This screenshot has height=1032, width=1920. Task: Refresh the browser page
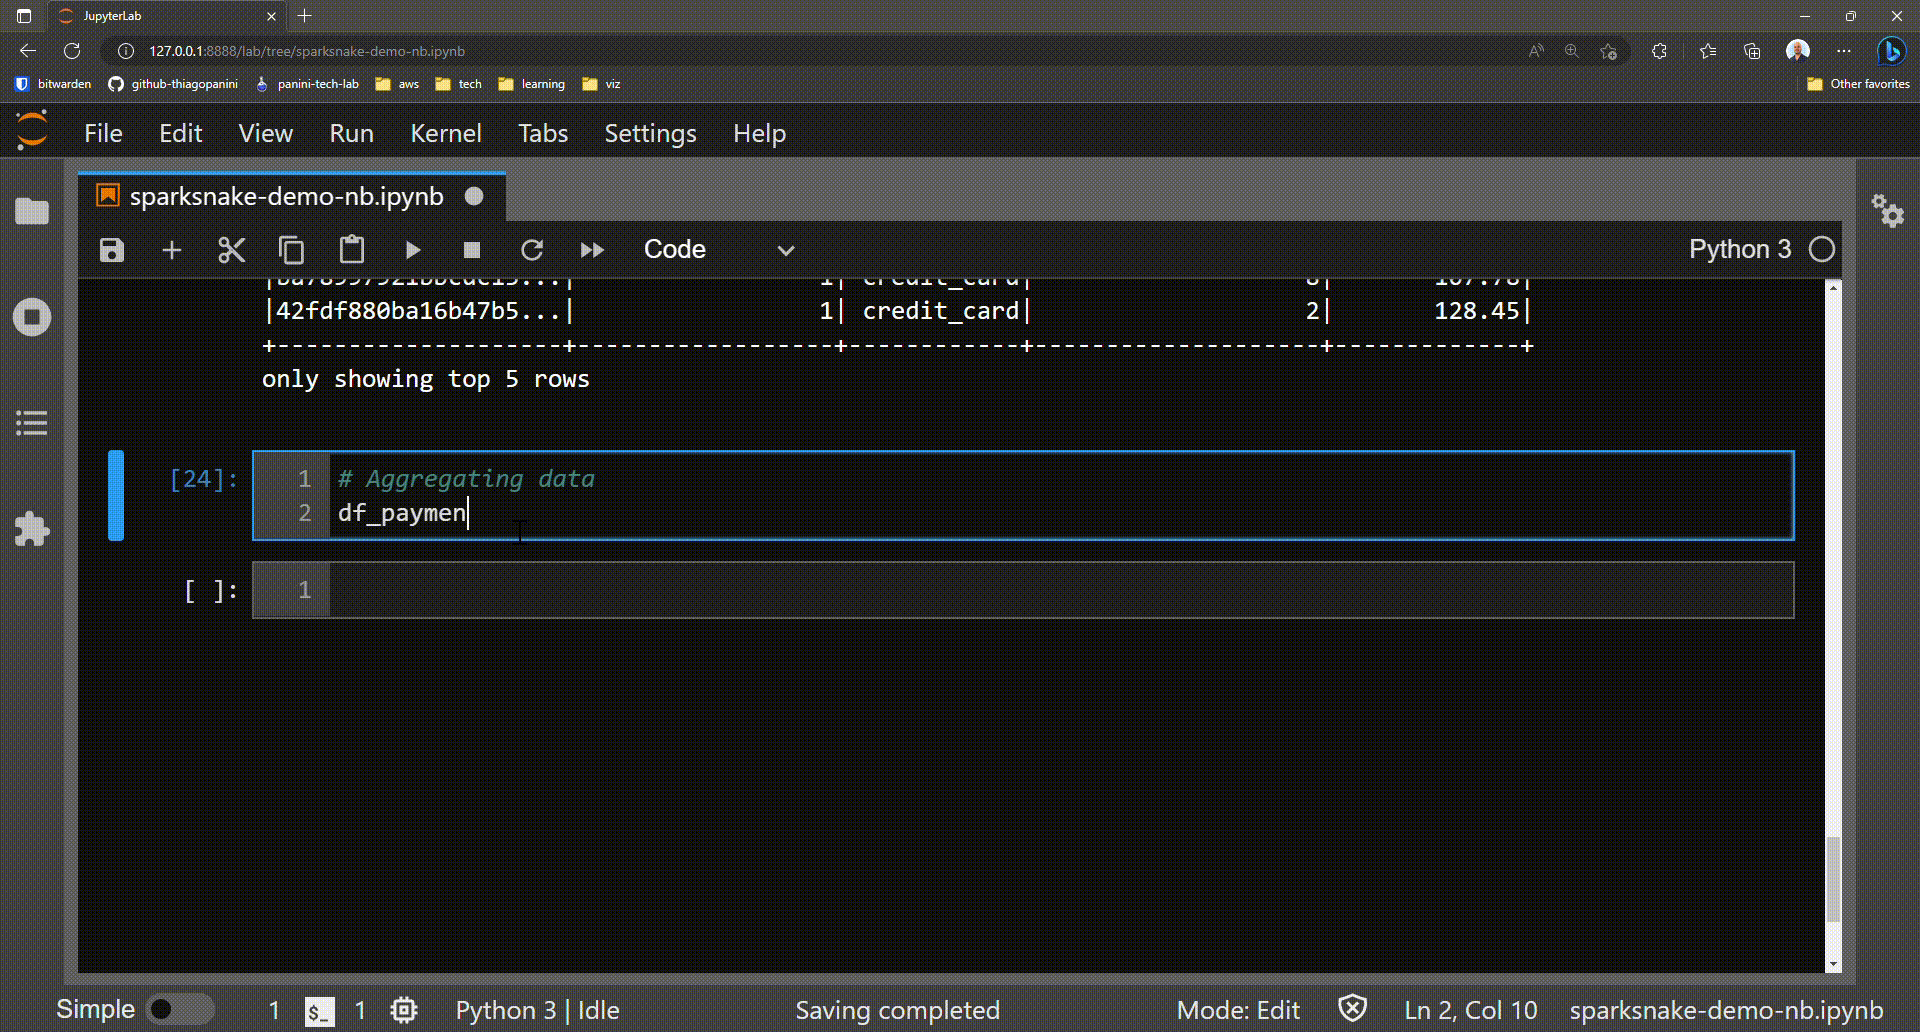point(72,51)
